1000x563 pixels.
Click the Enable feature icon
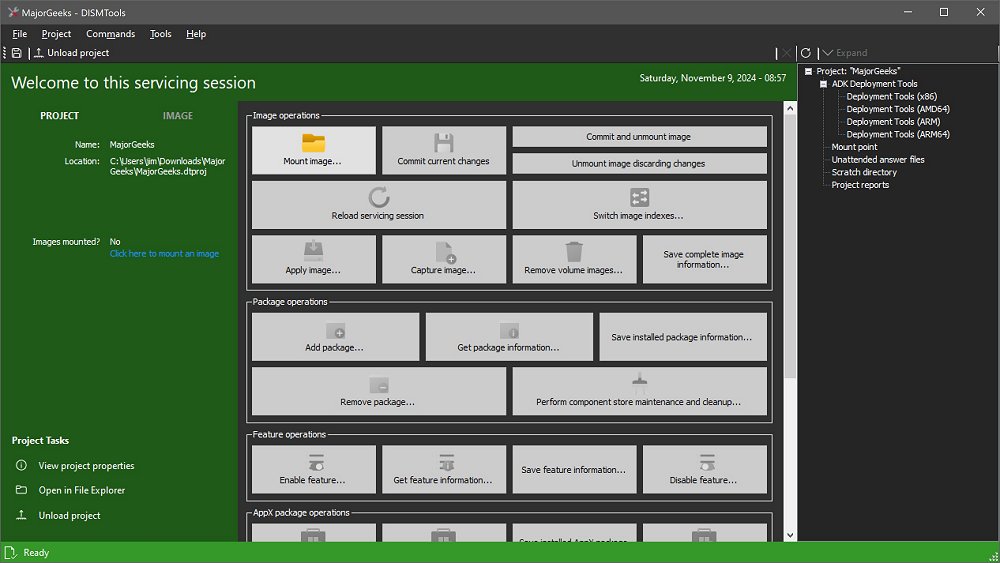click(x=314, y=462)
